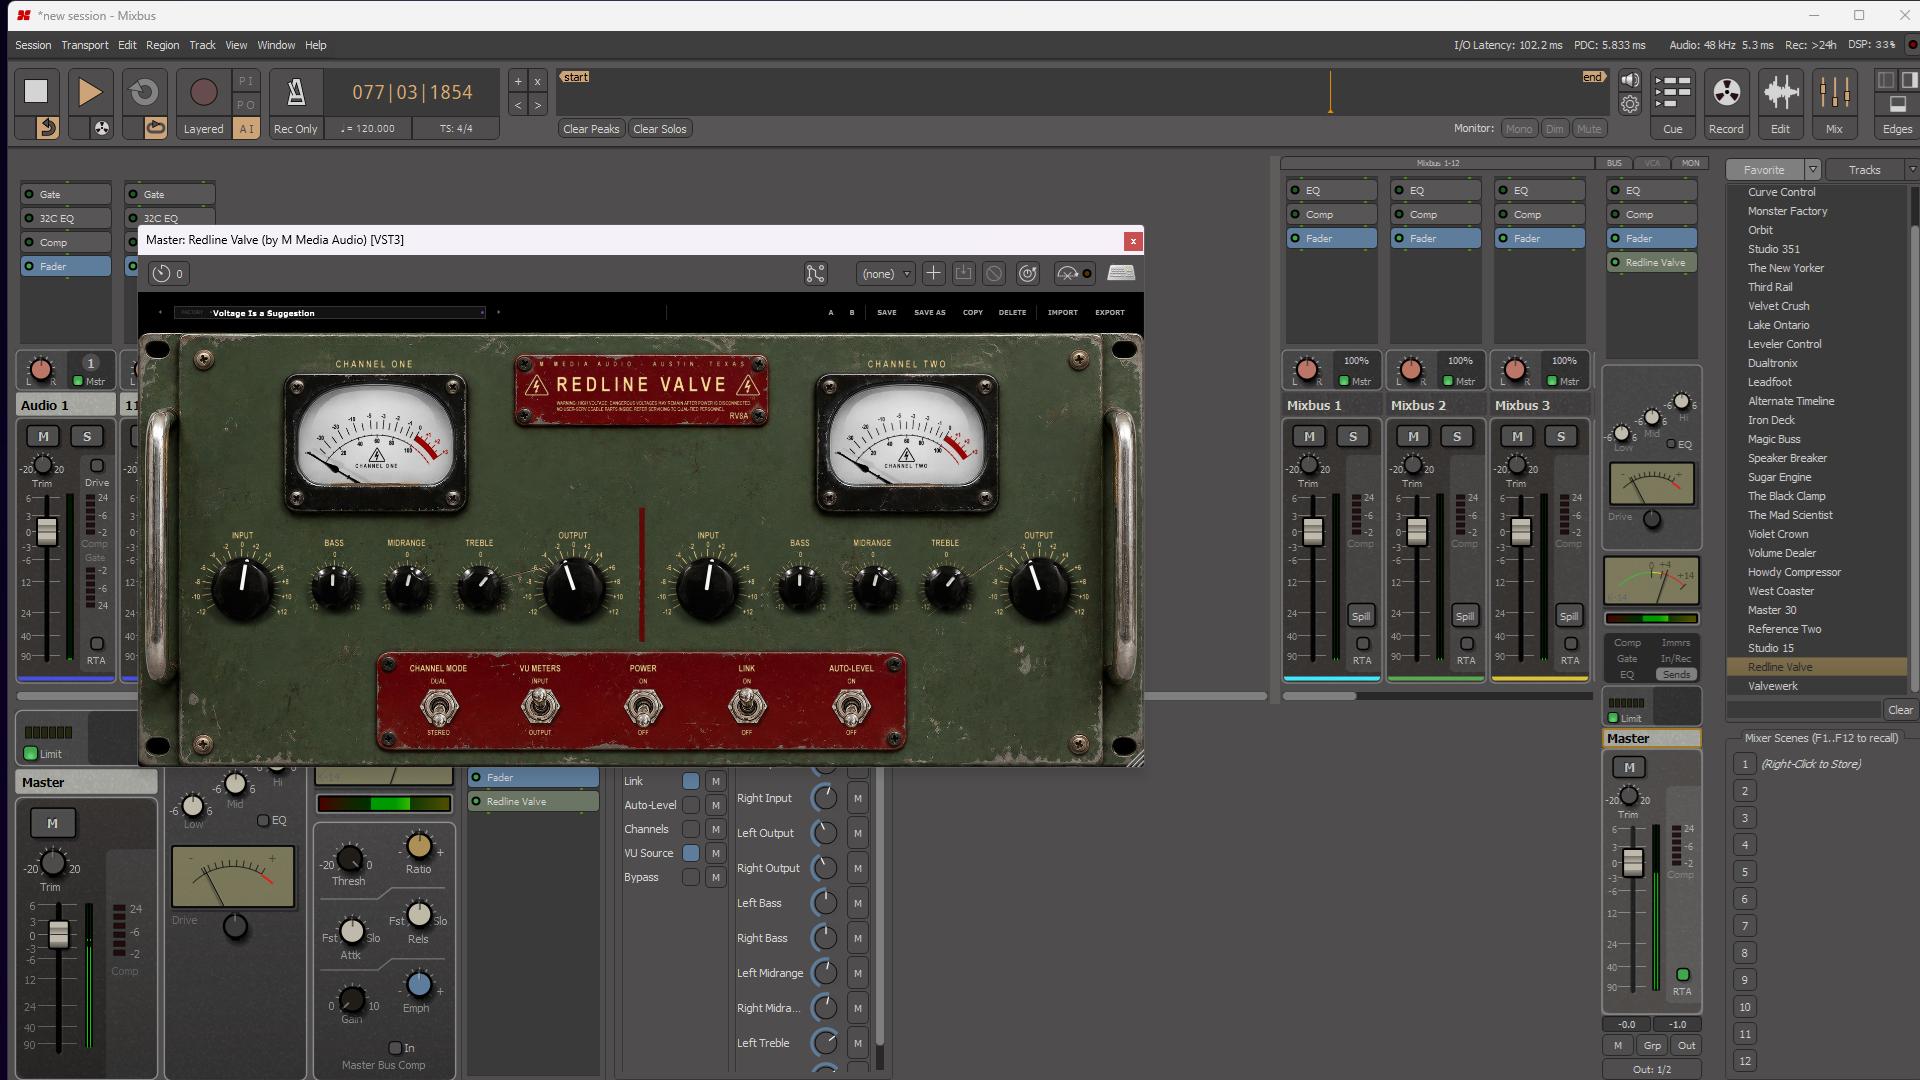This screenshot has height=1080, width=1920.
Task: Open the Rec Only sync dropdown
Action: (x=295, y=129)
